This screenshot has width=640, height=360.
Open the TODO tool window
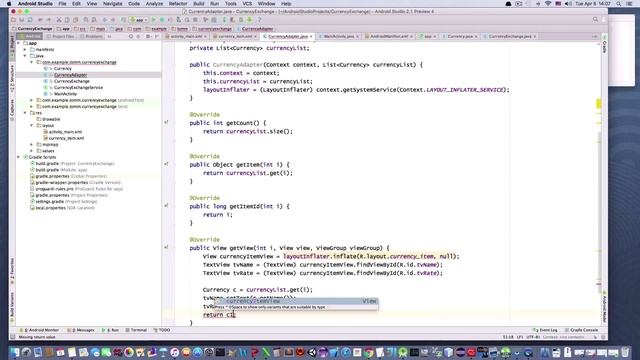pos(162,330)
